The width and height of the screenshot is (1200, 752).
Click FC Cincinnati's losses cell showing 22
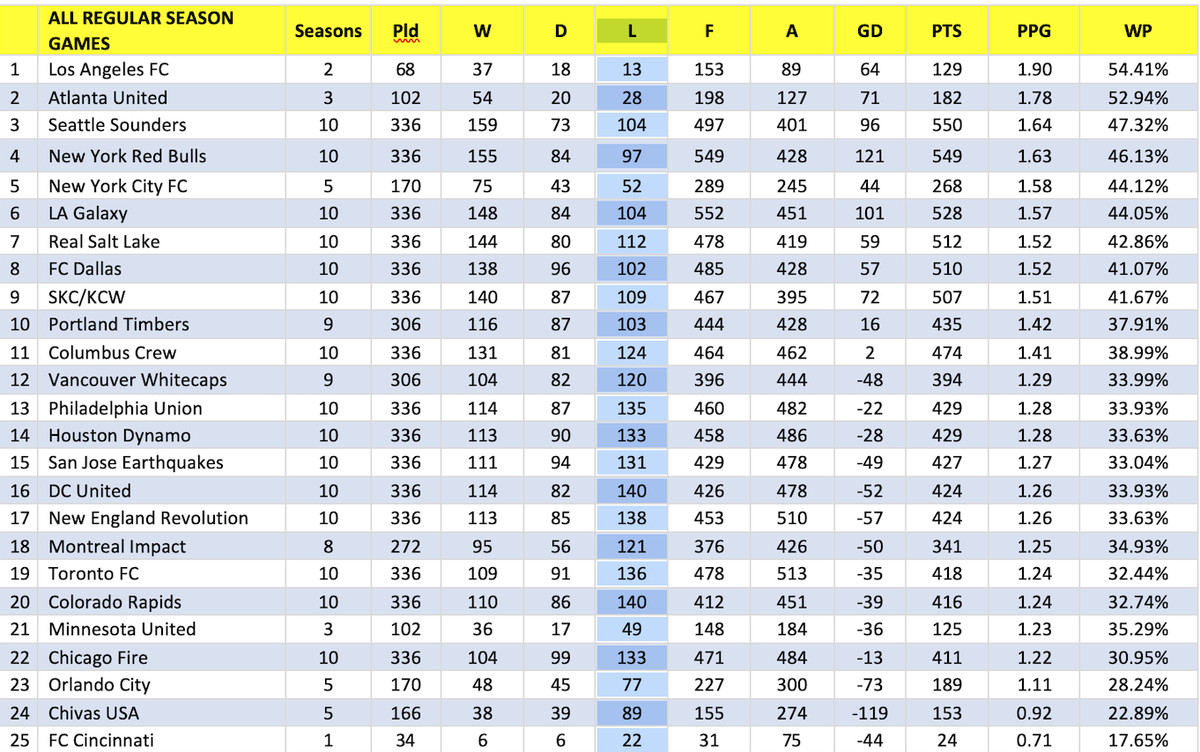coord(631,740)
